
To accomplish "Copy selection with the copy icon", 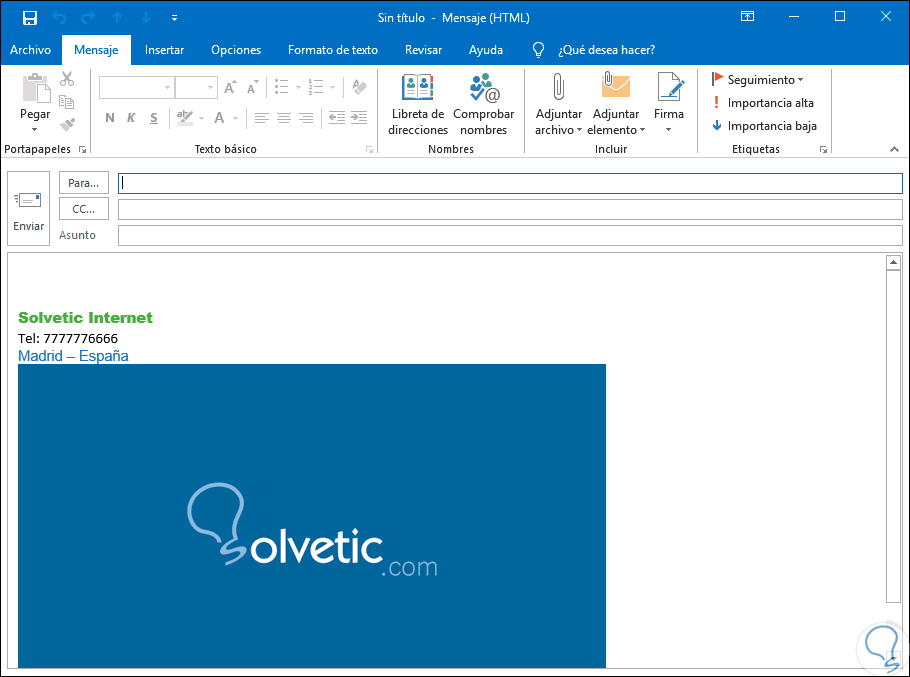I will tap(67, 102).
